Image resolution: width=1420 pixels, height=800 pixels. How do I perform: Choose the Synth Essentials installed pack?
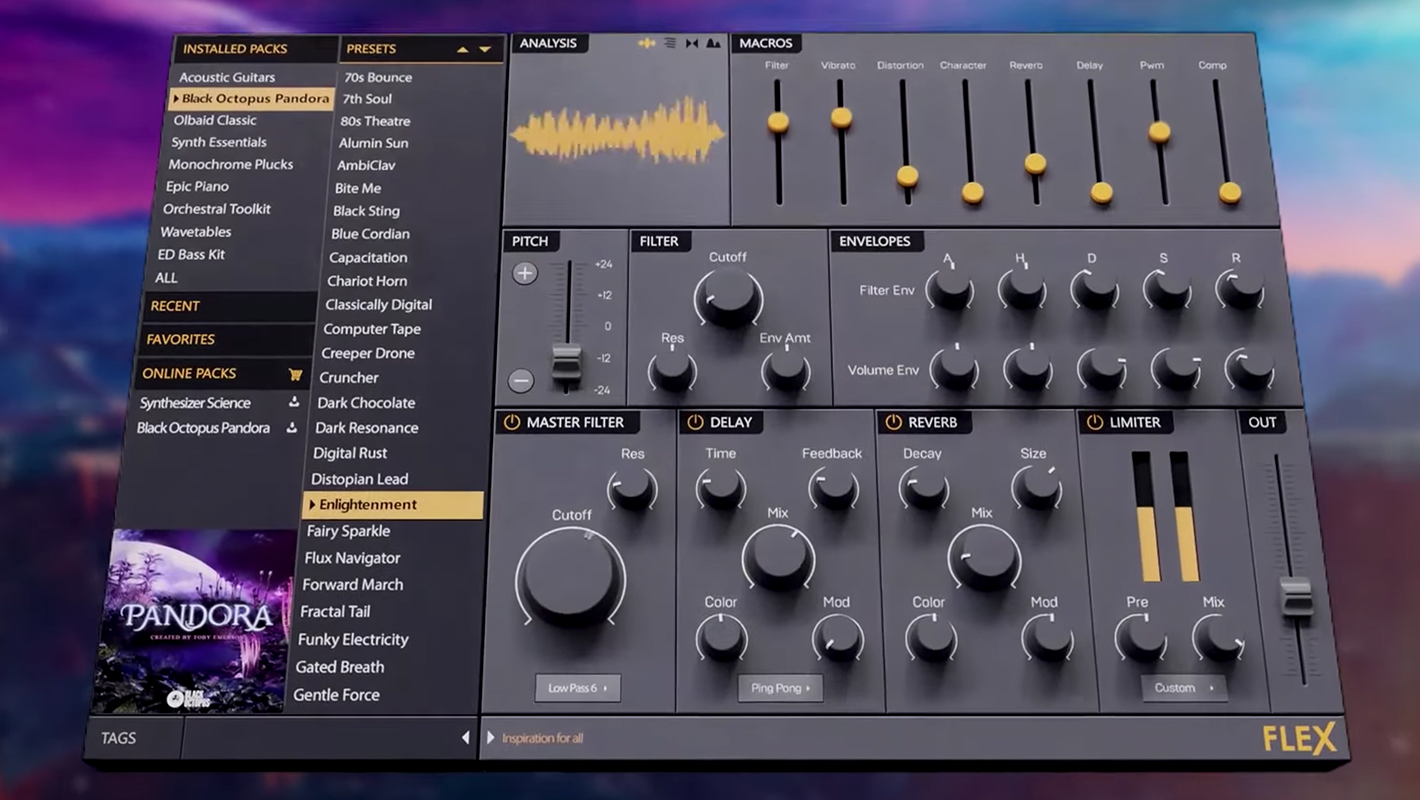pos(219,142)
